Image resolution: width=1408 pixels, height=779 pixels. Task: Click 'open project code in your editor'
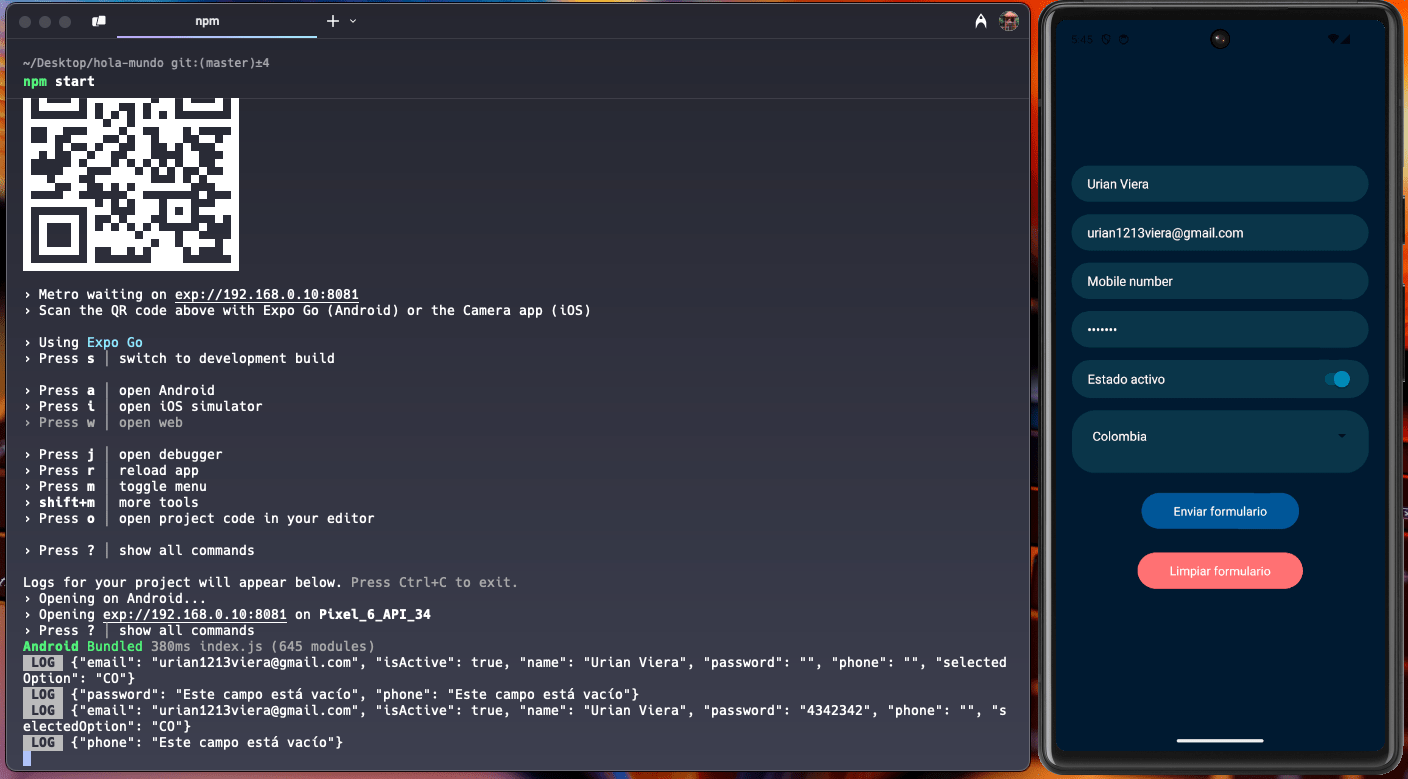247,519
